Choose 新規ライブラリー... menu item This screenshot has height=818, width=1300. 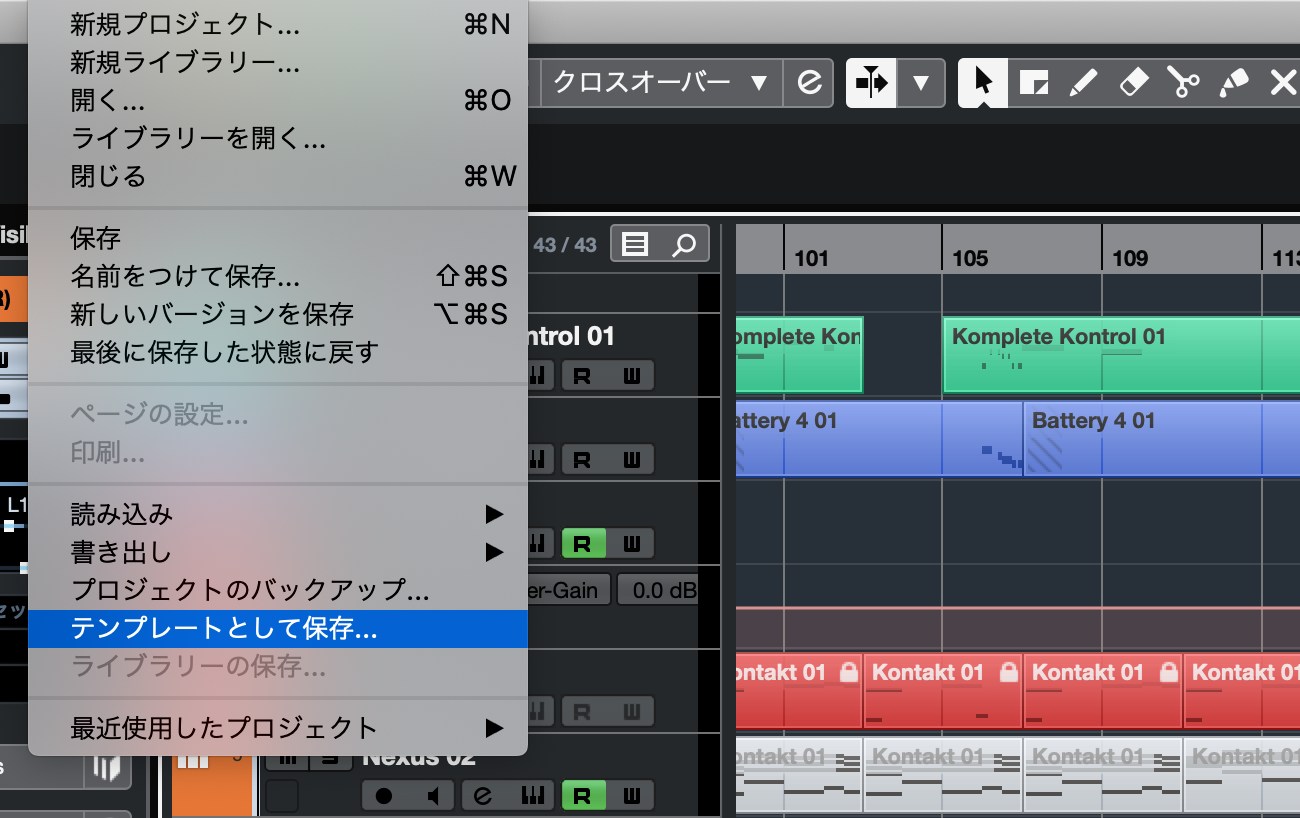coord(278,63)
